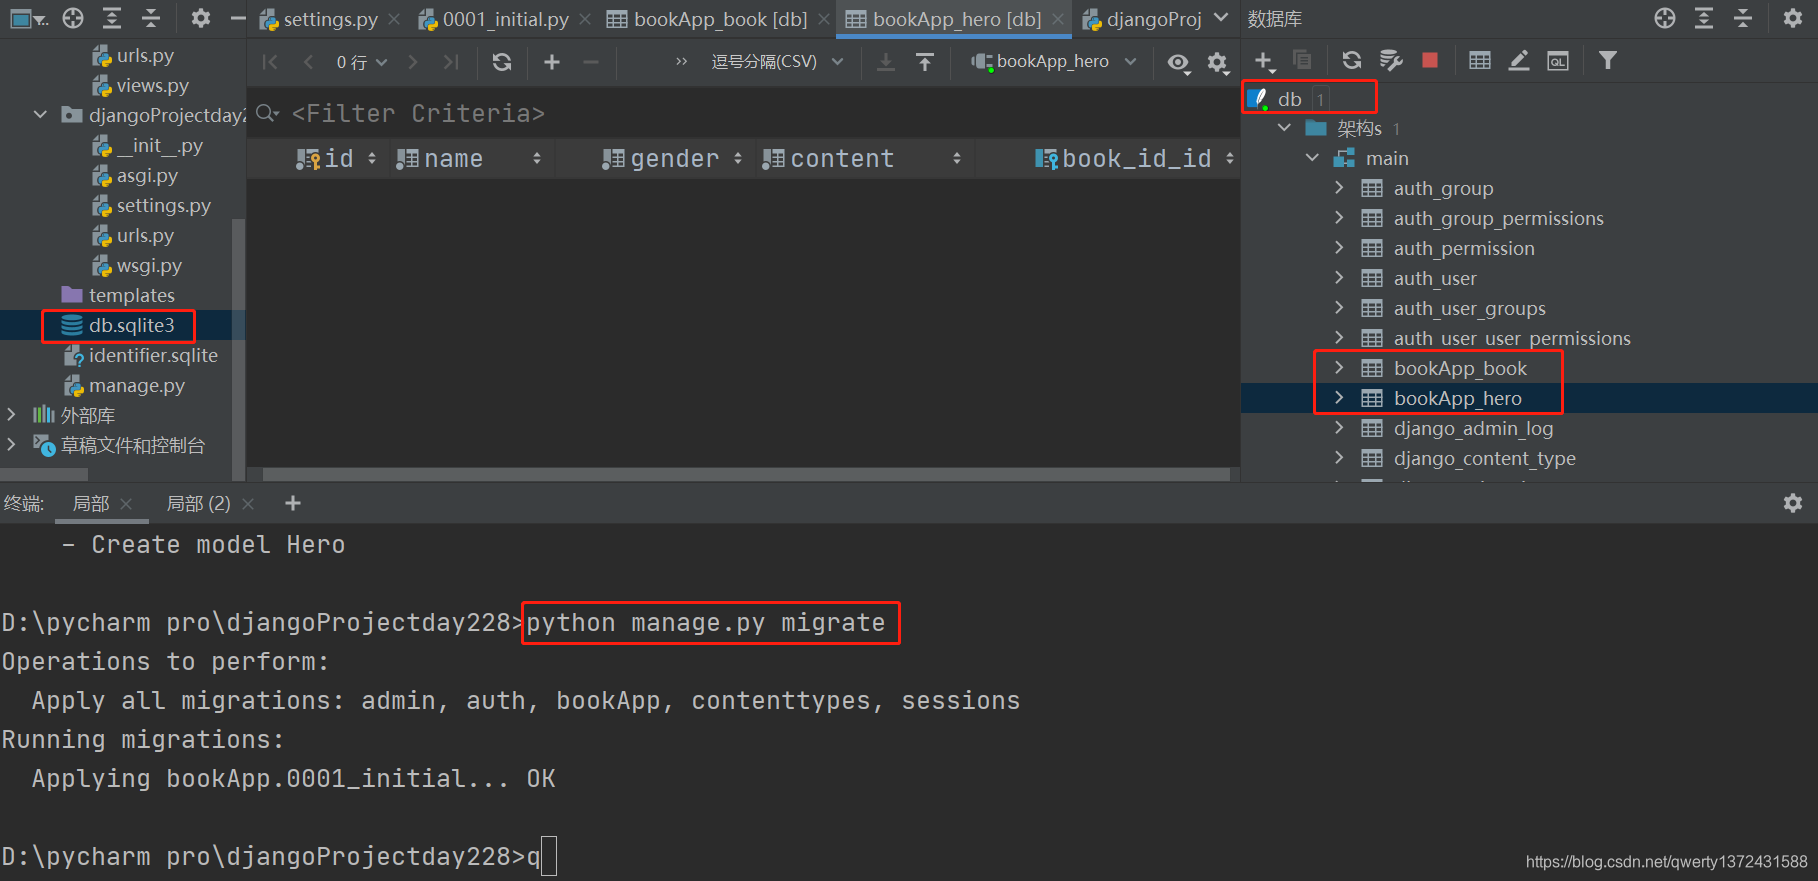This screenshot has width=1818, height=881.
Task: Collapse all items in project panel
Action: pyautogui.click(x=151, y=18)
